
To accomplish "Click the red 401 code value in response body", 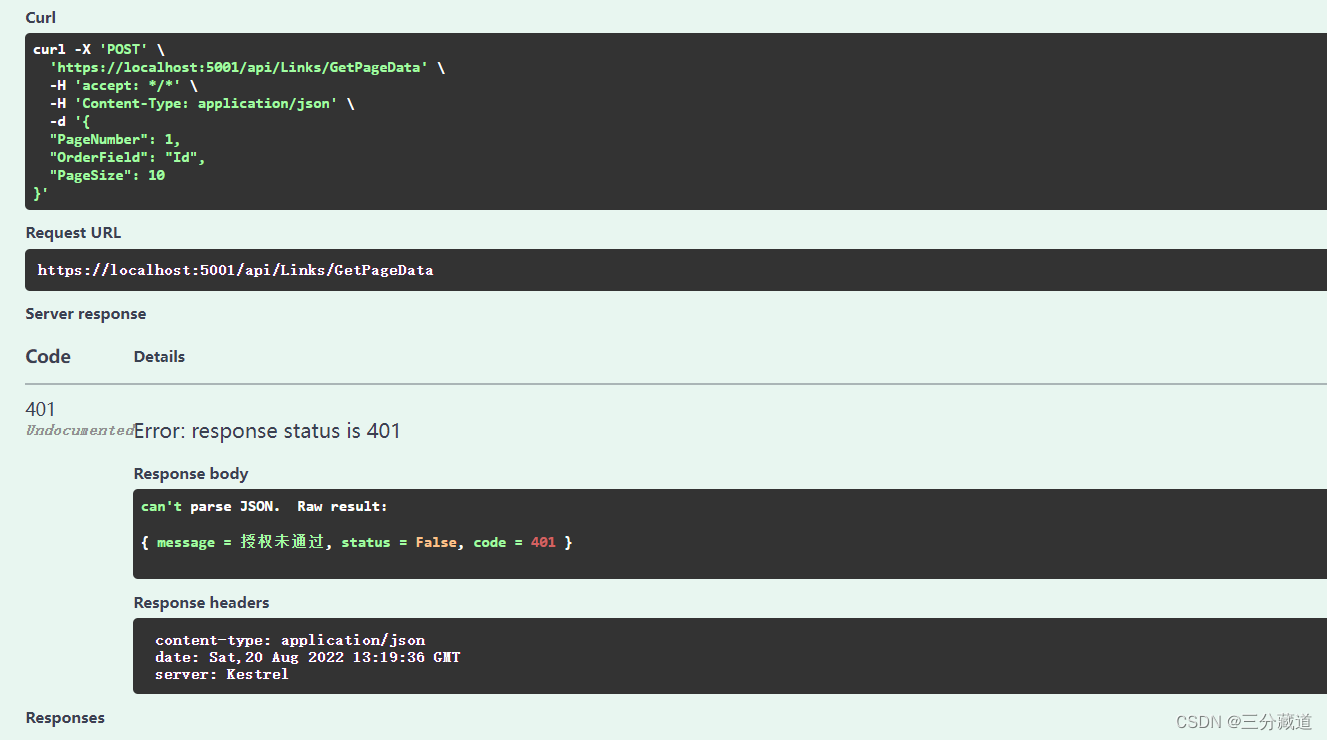I will (543, 542).
